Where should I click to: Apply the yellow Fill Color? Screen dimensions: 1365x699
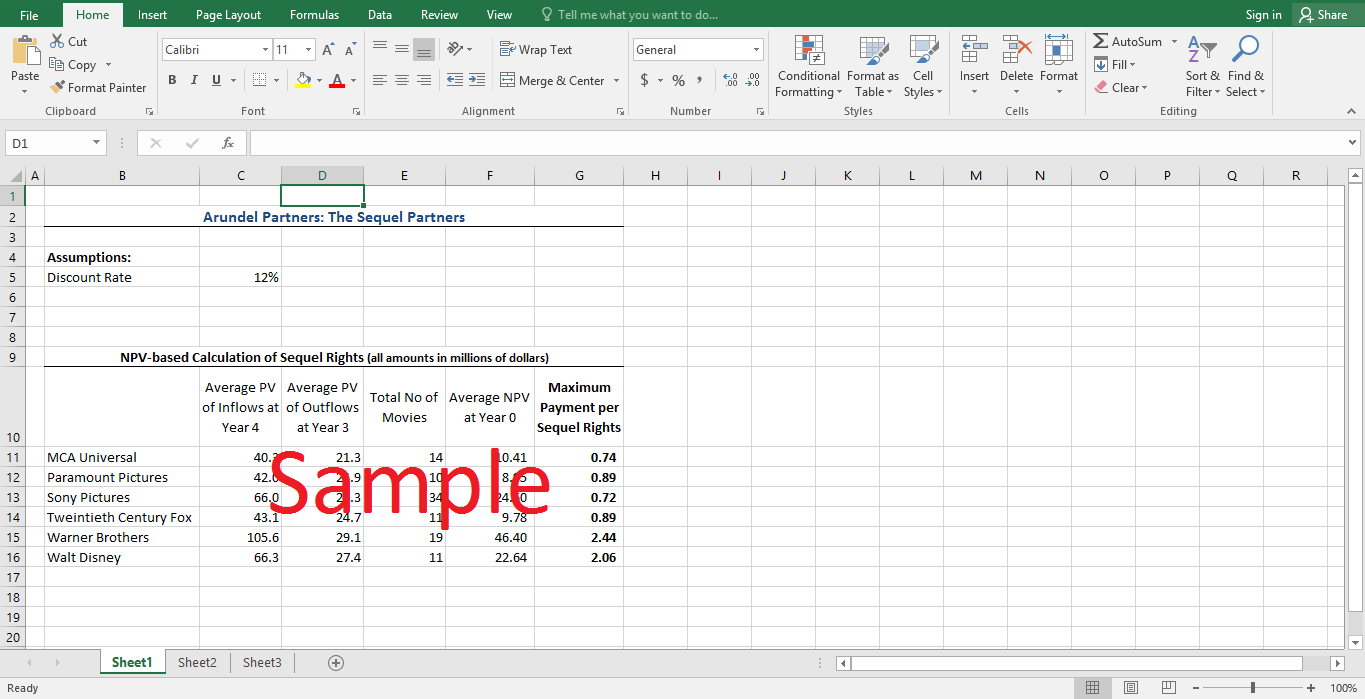point(303,80)
